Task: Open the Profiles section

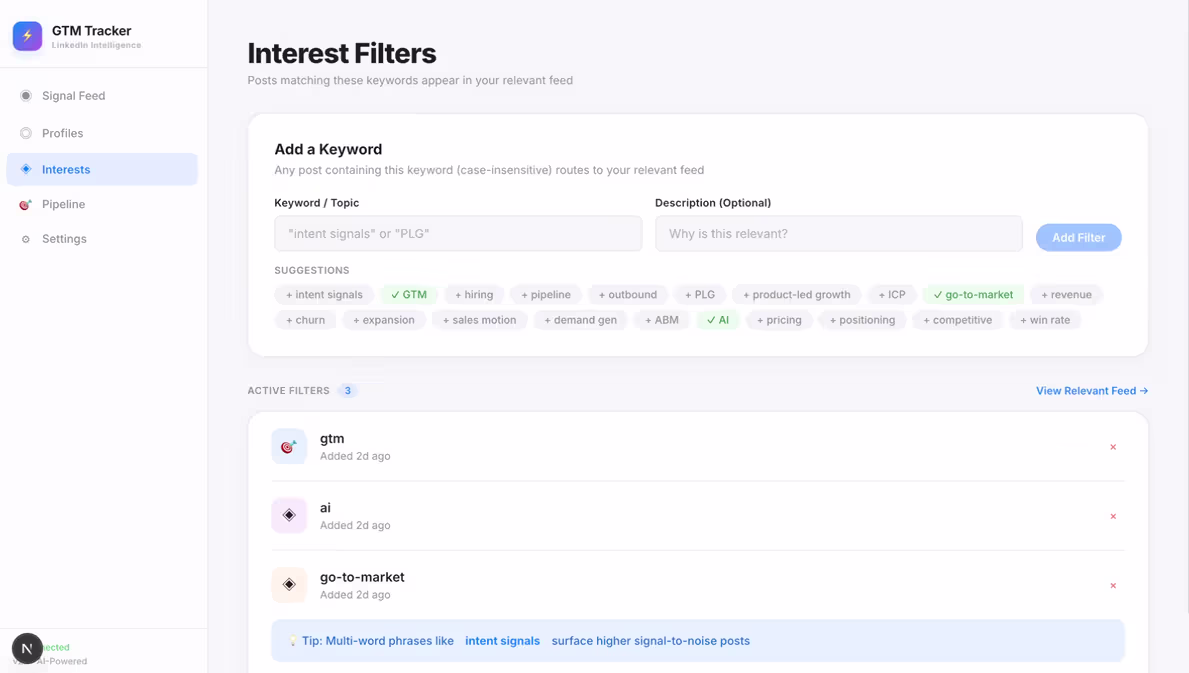Action: (62, 132)
